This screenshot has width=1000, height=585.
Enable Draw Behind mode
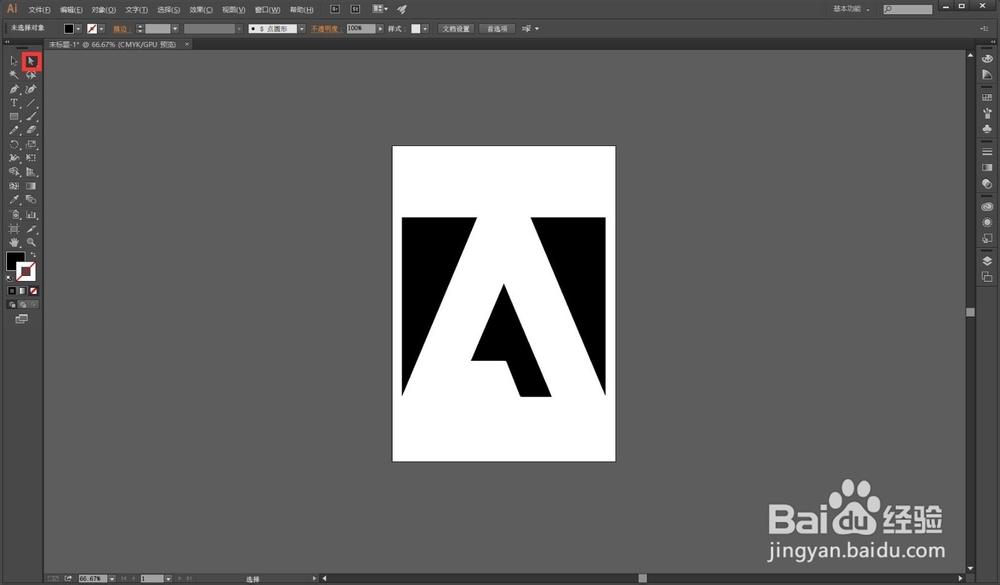(x=22, y=304)
